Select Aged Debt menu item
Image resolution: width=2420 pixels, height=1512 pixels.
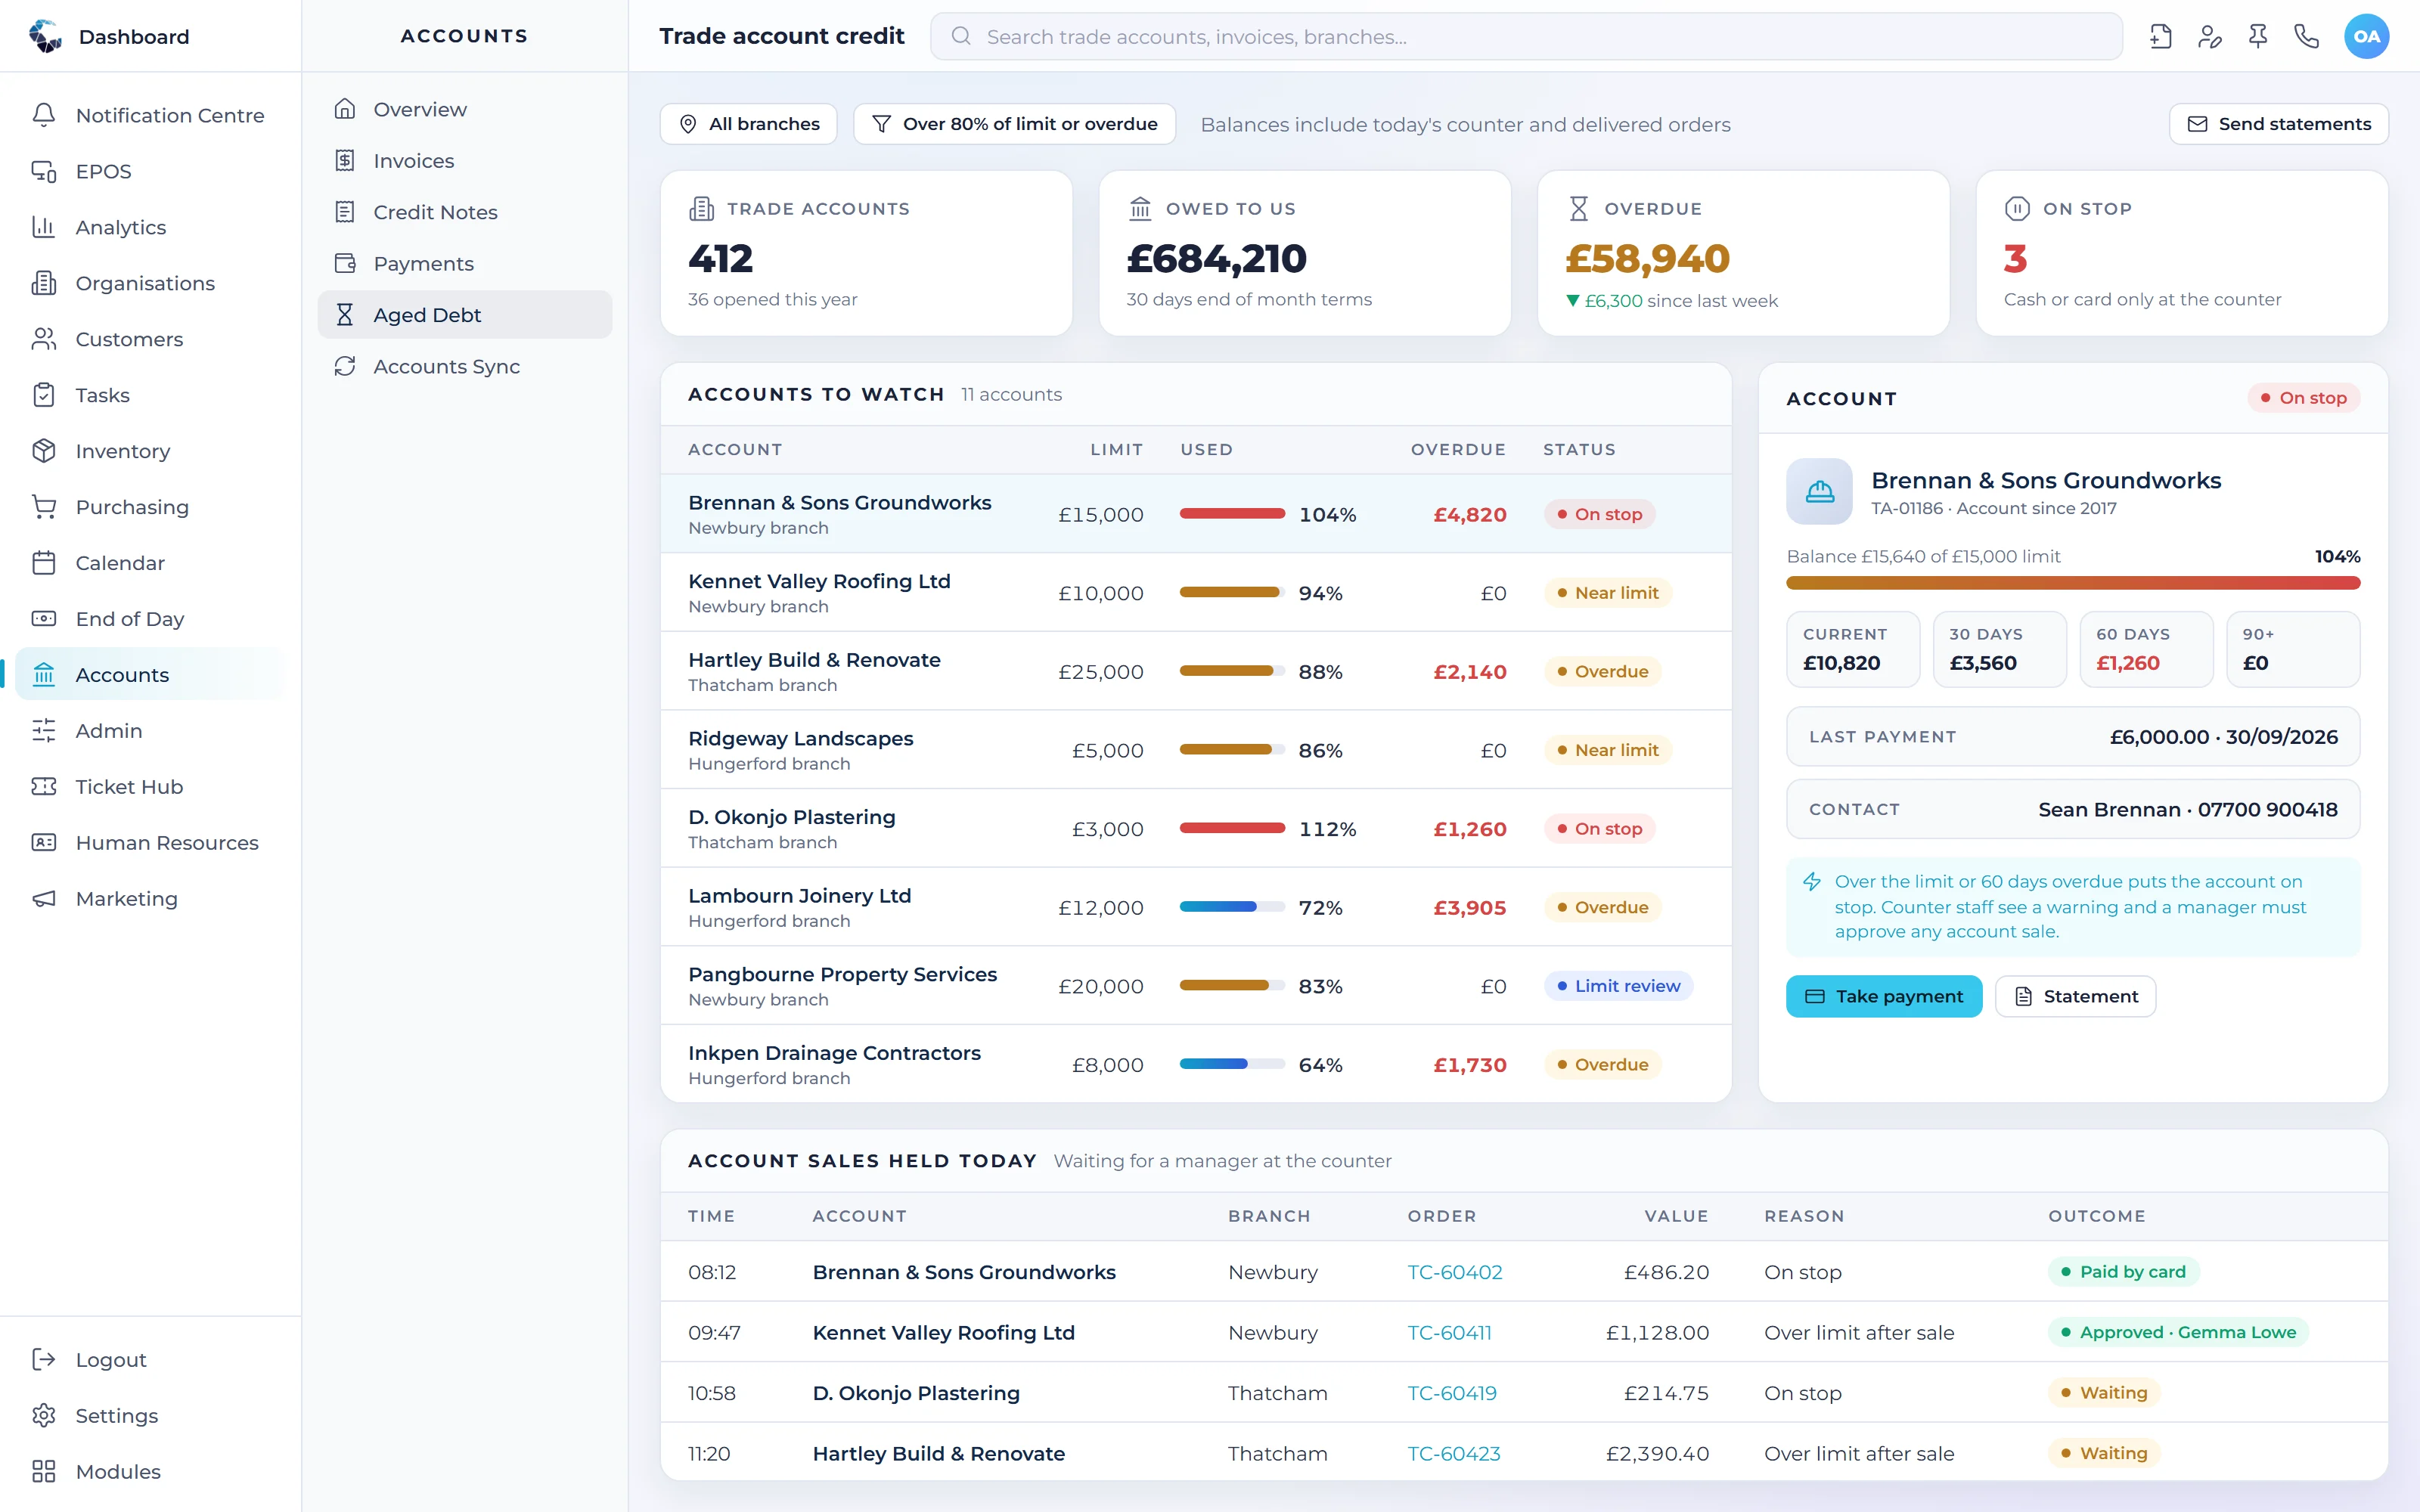coord(465,315)
